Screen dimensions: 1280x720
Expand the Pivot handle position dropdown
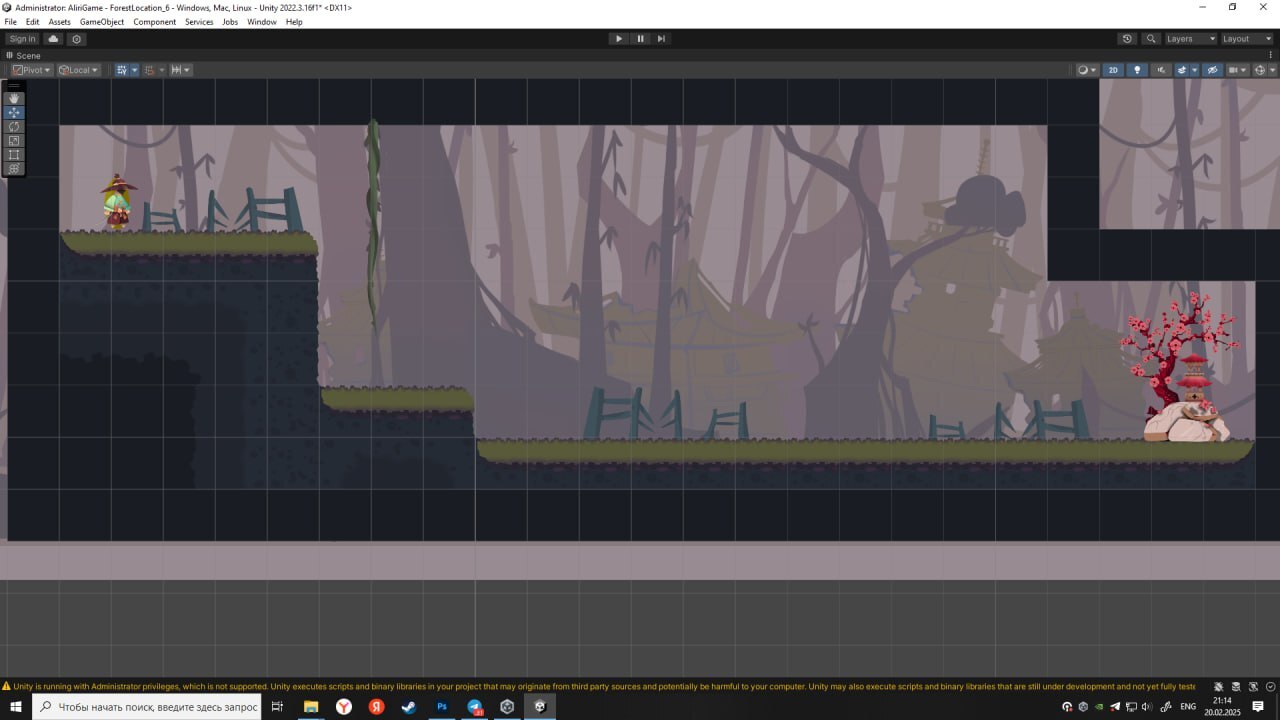[x=32, y=70]
